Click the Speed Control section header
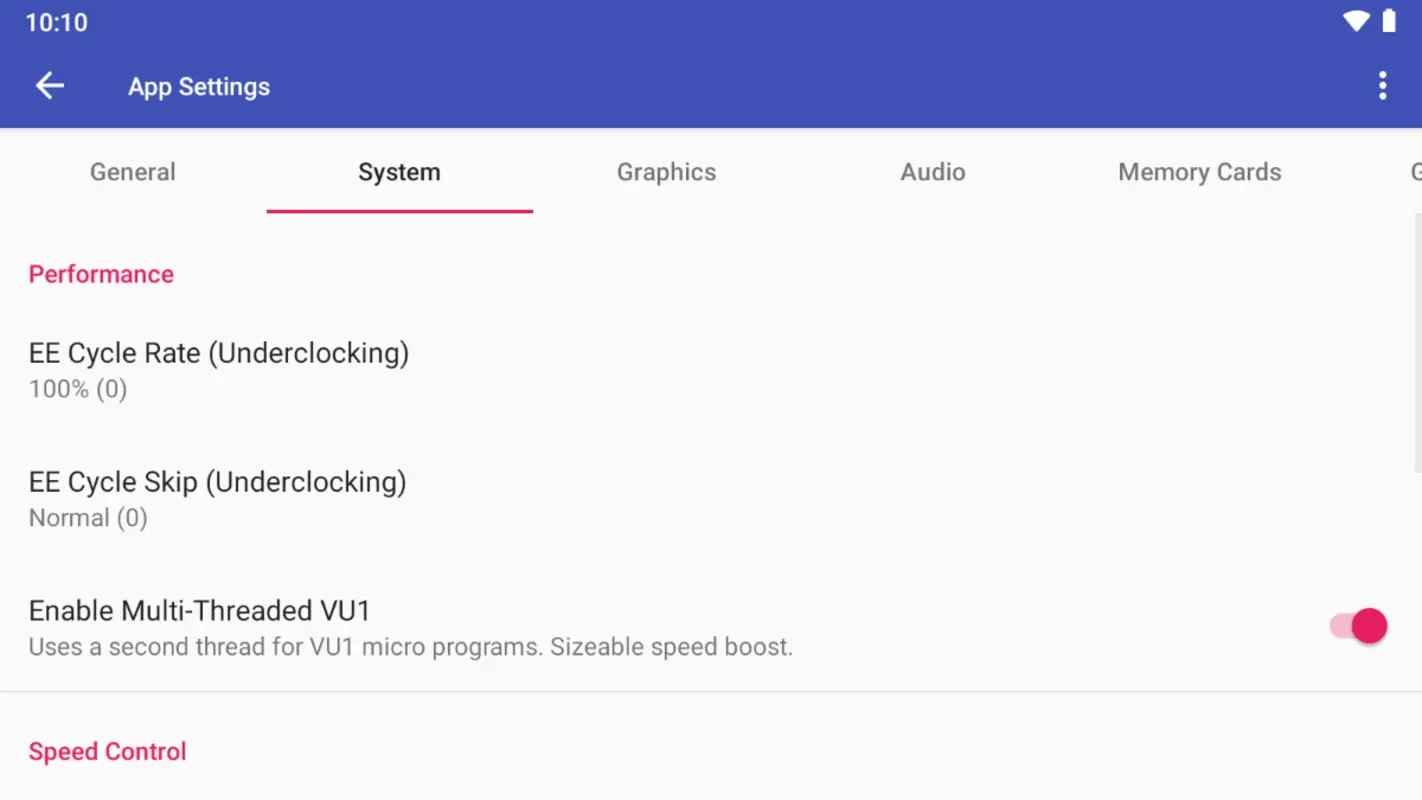The image size is (1422, 800). (107, 752)
